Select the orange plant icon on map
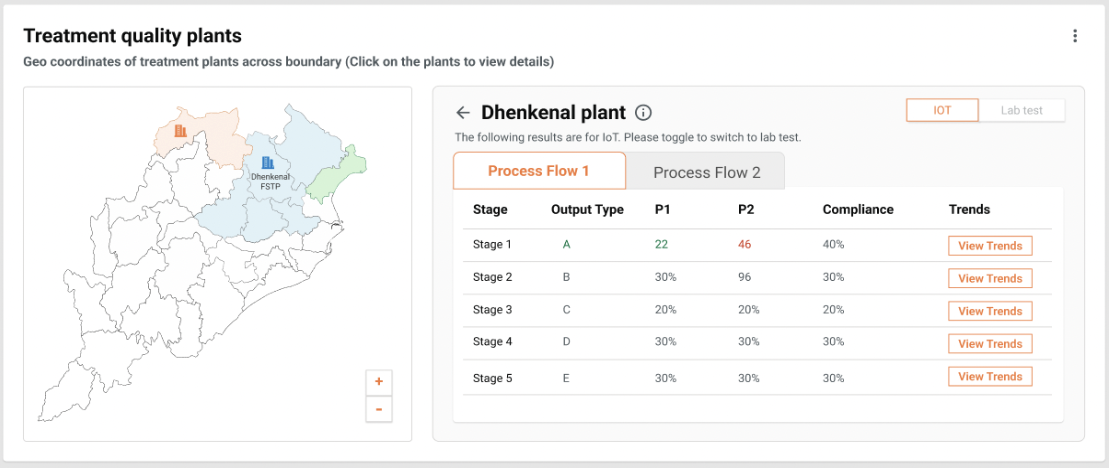 pyautogui.click(x=181, y=131)
